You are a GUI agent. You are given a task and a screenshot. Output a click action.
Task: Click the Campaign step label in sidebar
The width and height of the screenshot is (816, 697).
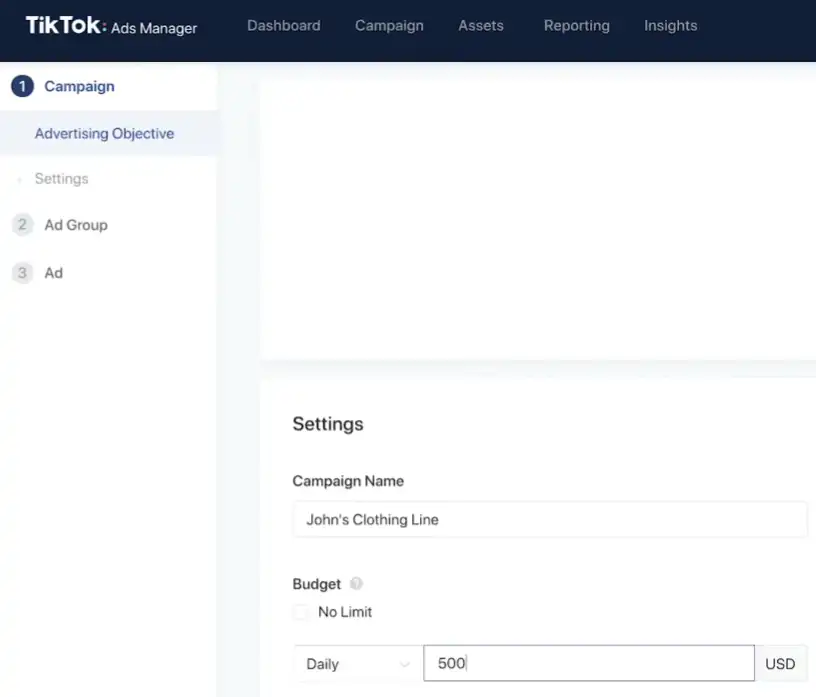coord(79,87)
